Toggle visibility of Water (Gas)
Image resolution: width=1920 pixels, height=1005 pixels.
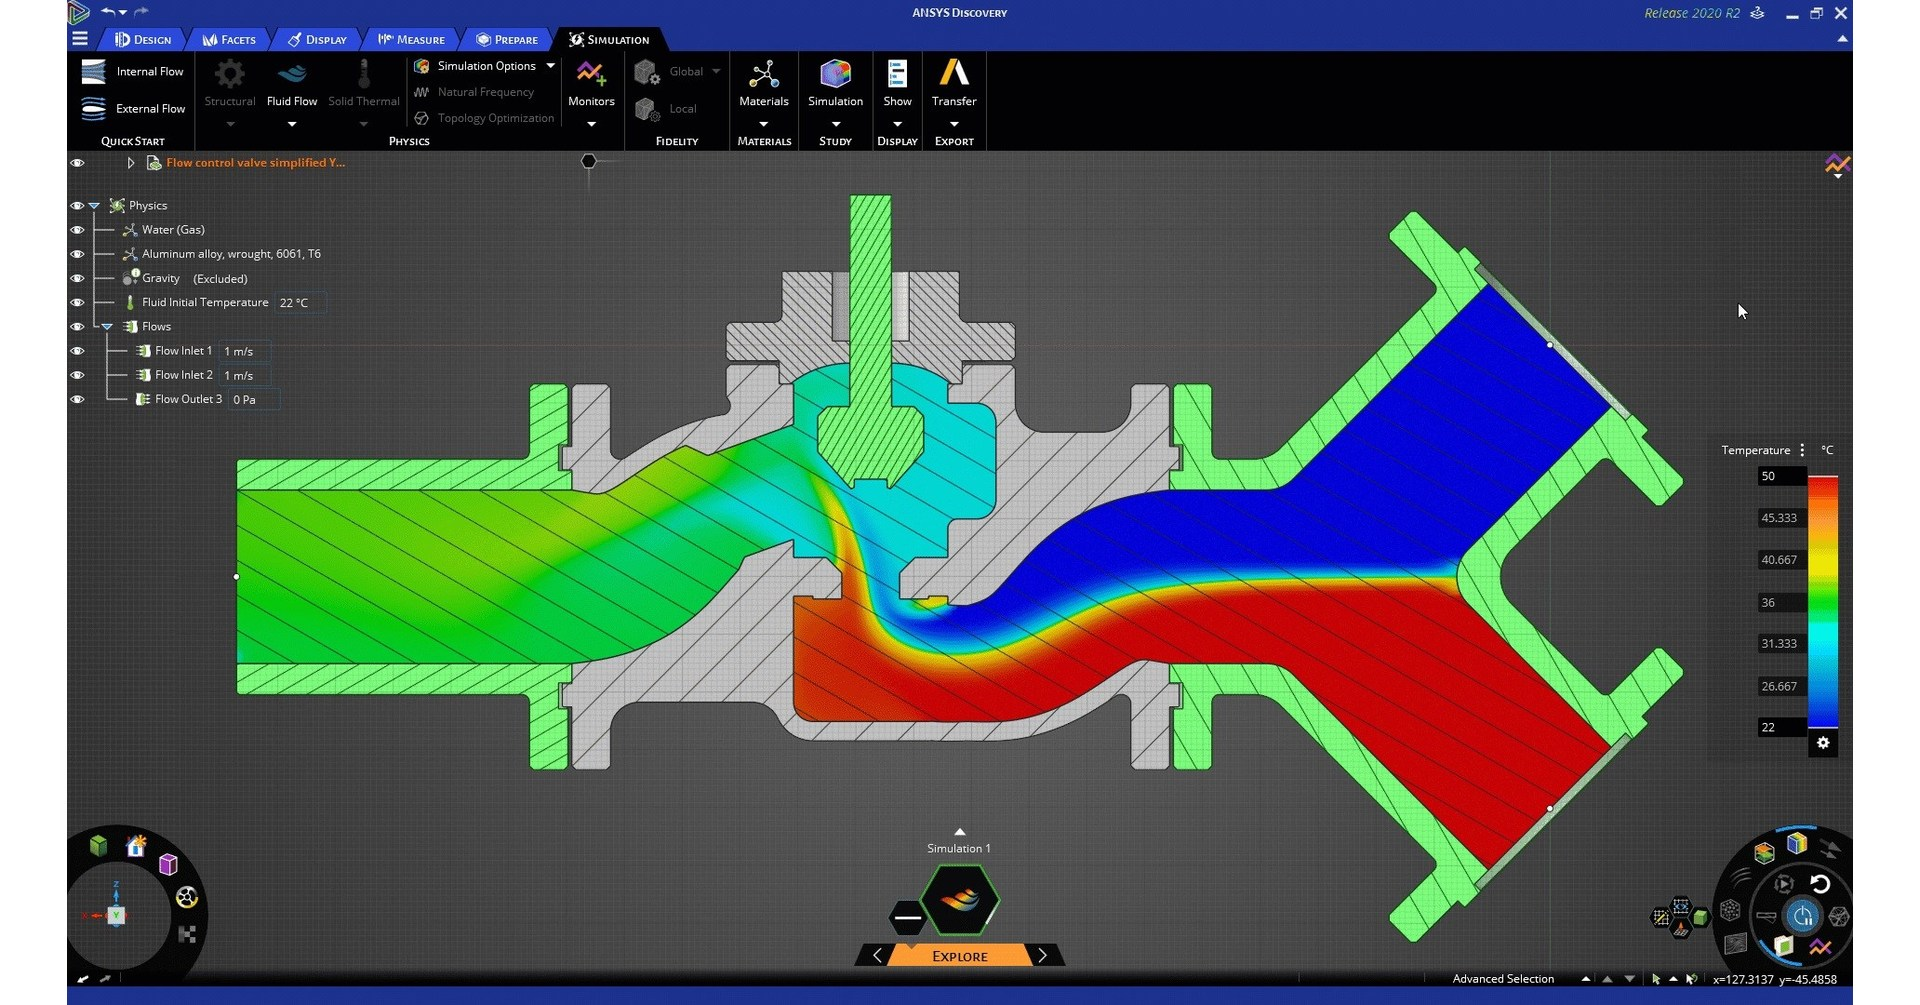[x=77, y=229]
